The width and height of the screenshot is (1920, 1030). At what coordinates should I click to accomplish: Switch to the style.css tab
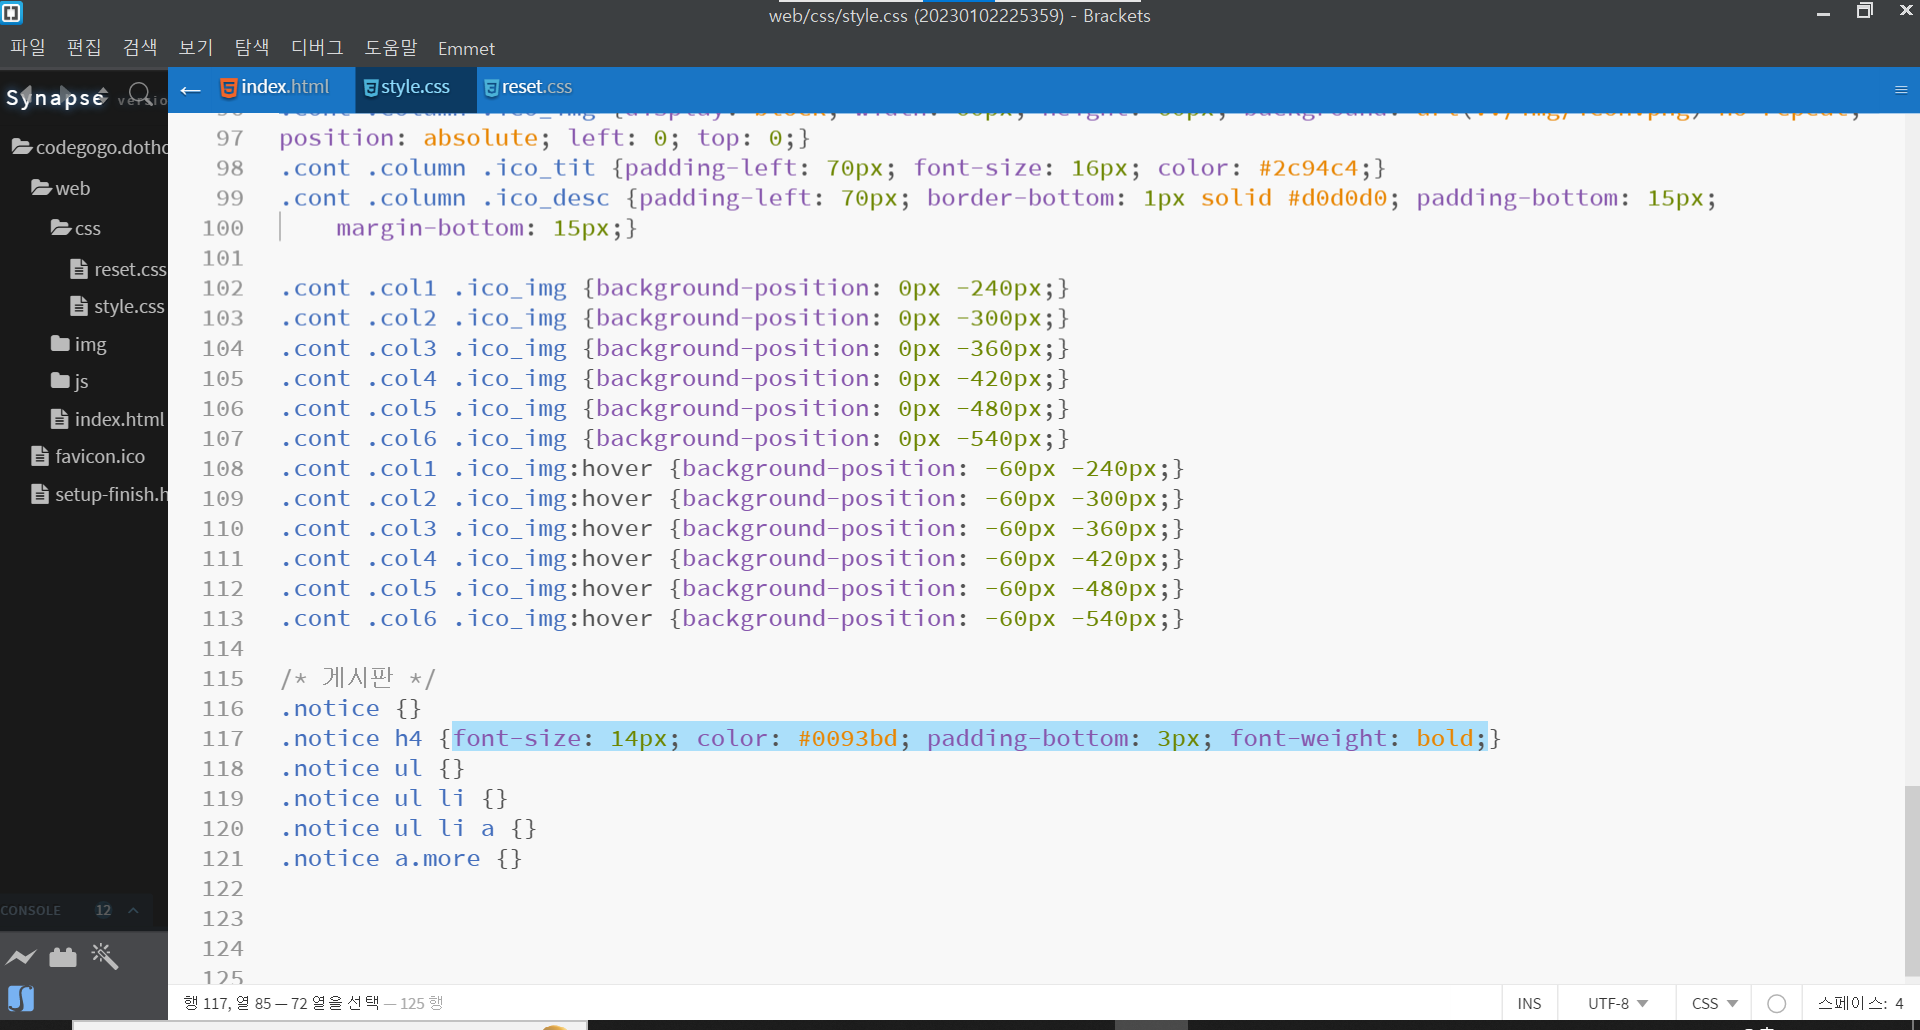[x=415, y=88]
